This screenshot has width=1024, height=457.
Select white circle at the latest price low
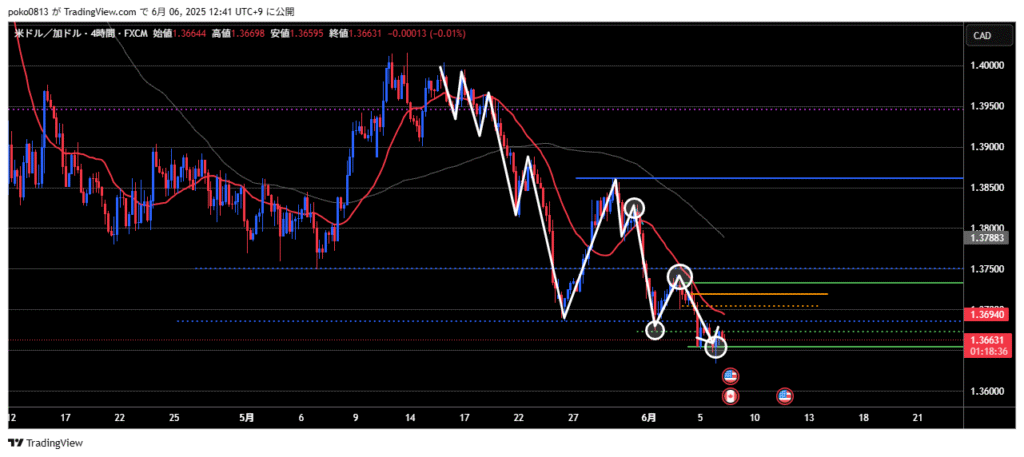coord(716,347)
